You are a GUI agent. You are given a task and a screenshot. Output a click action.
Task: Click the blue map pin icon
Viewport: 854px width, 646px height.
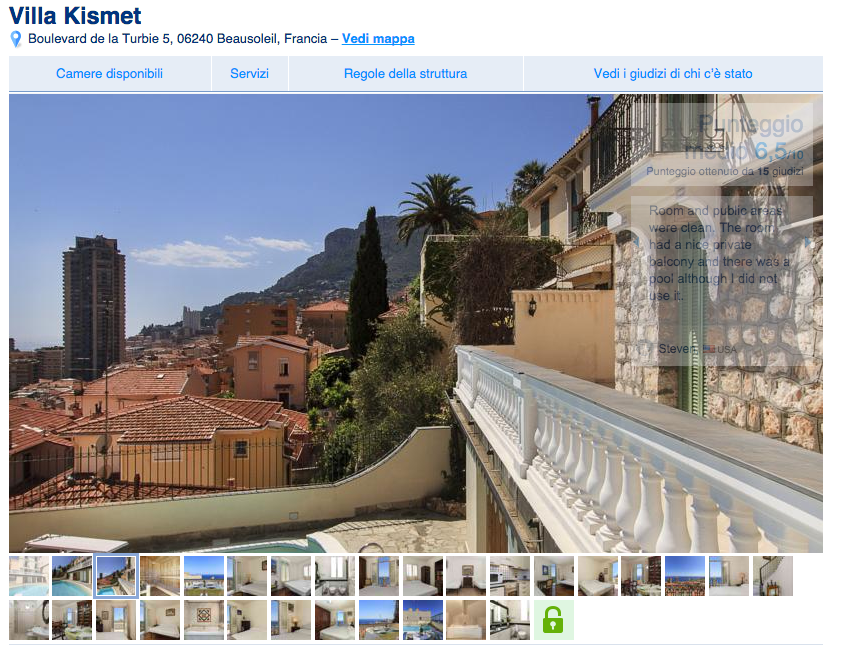pos(16,39)
